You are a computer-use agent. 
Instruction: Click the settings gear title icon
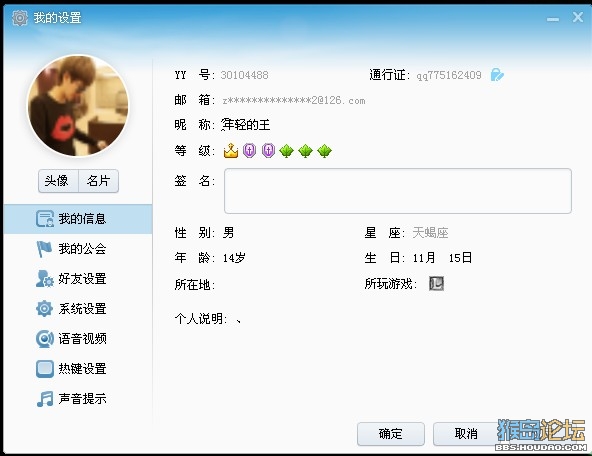tap(20, 18)
